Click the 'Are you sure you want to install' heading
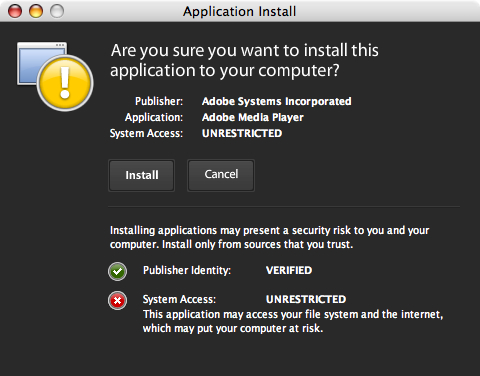 [x=245, y=60]
